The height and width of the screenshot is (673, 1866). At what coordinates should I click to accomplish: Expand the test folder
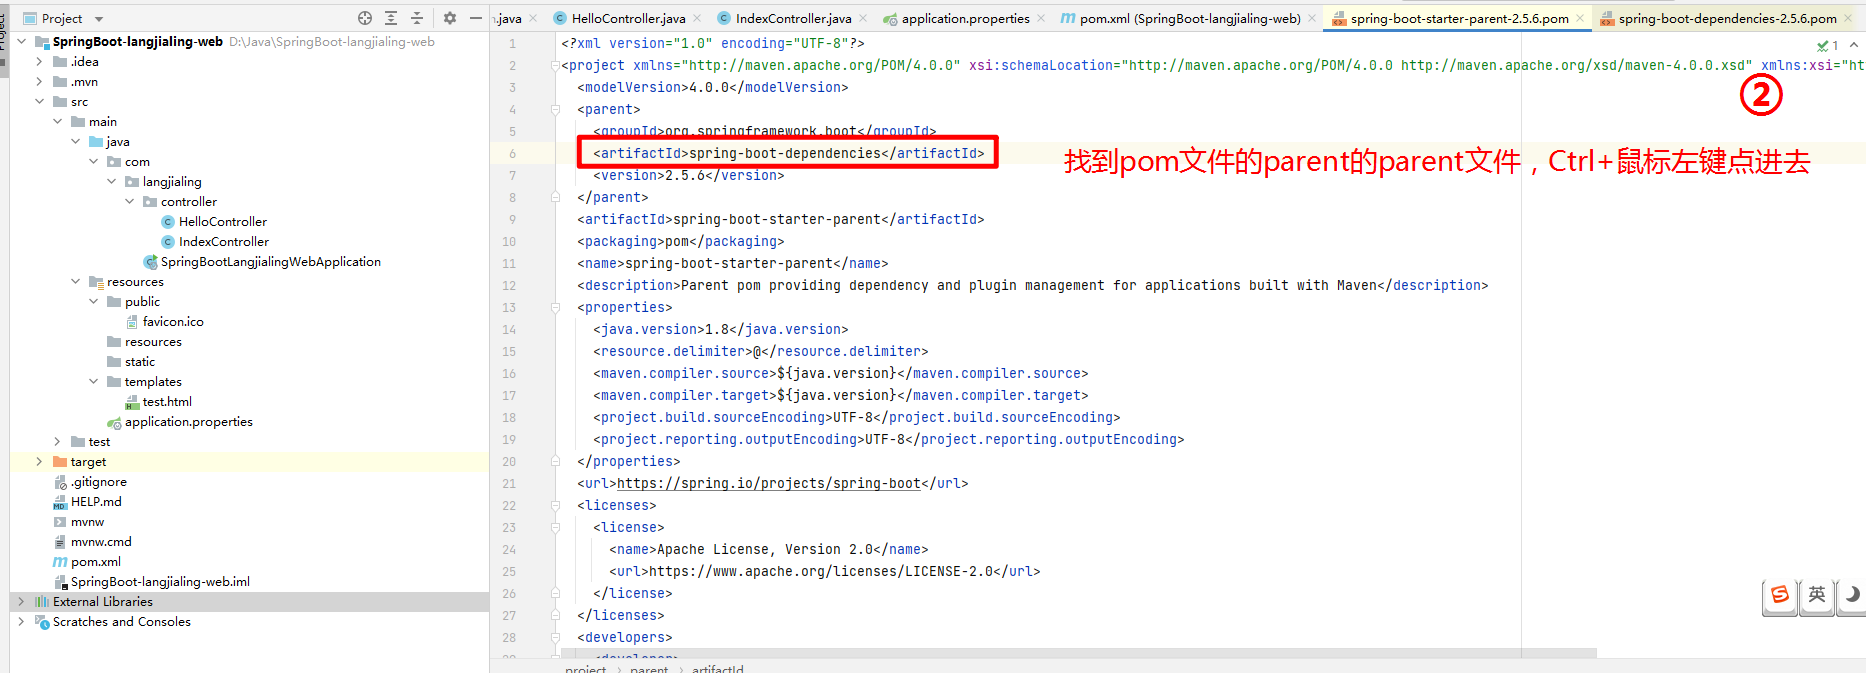[57, 442]
